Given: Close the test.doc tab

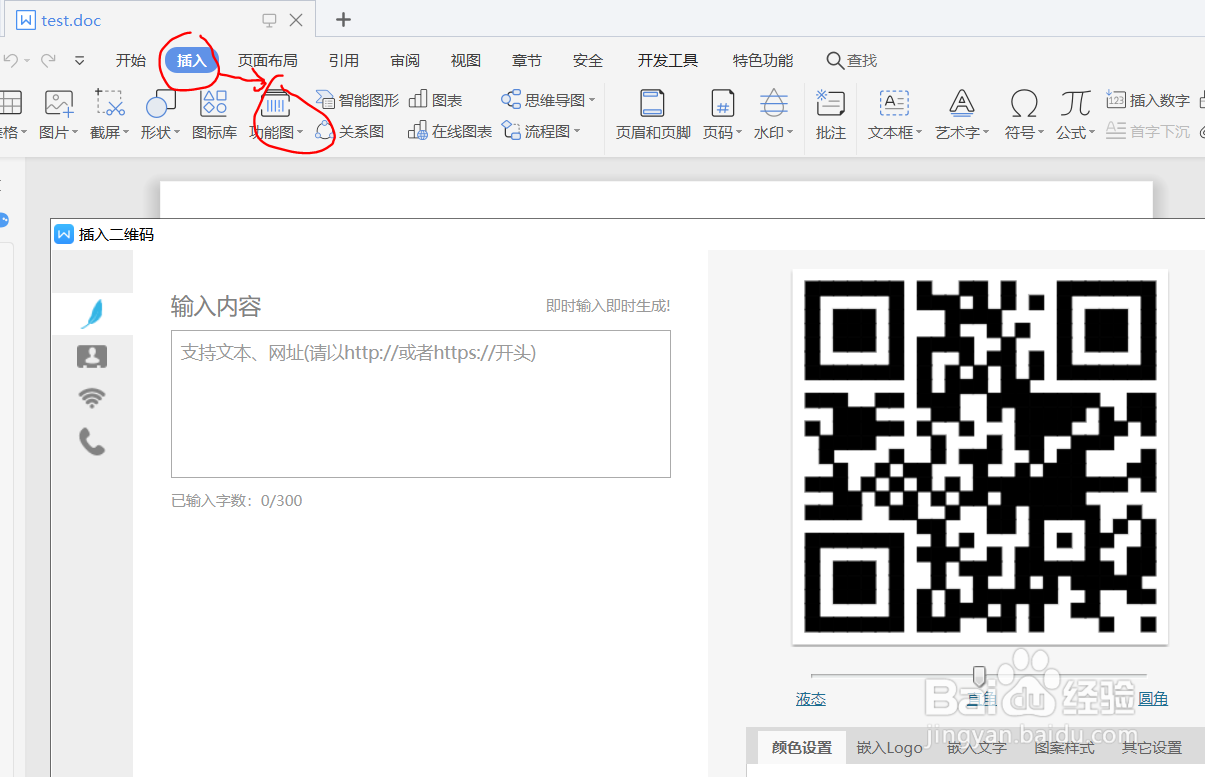Looking at the screenshot, I should tap(296, 20).
